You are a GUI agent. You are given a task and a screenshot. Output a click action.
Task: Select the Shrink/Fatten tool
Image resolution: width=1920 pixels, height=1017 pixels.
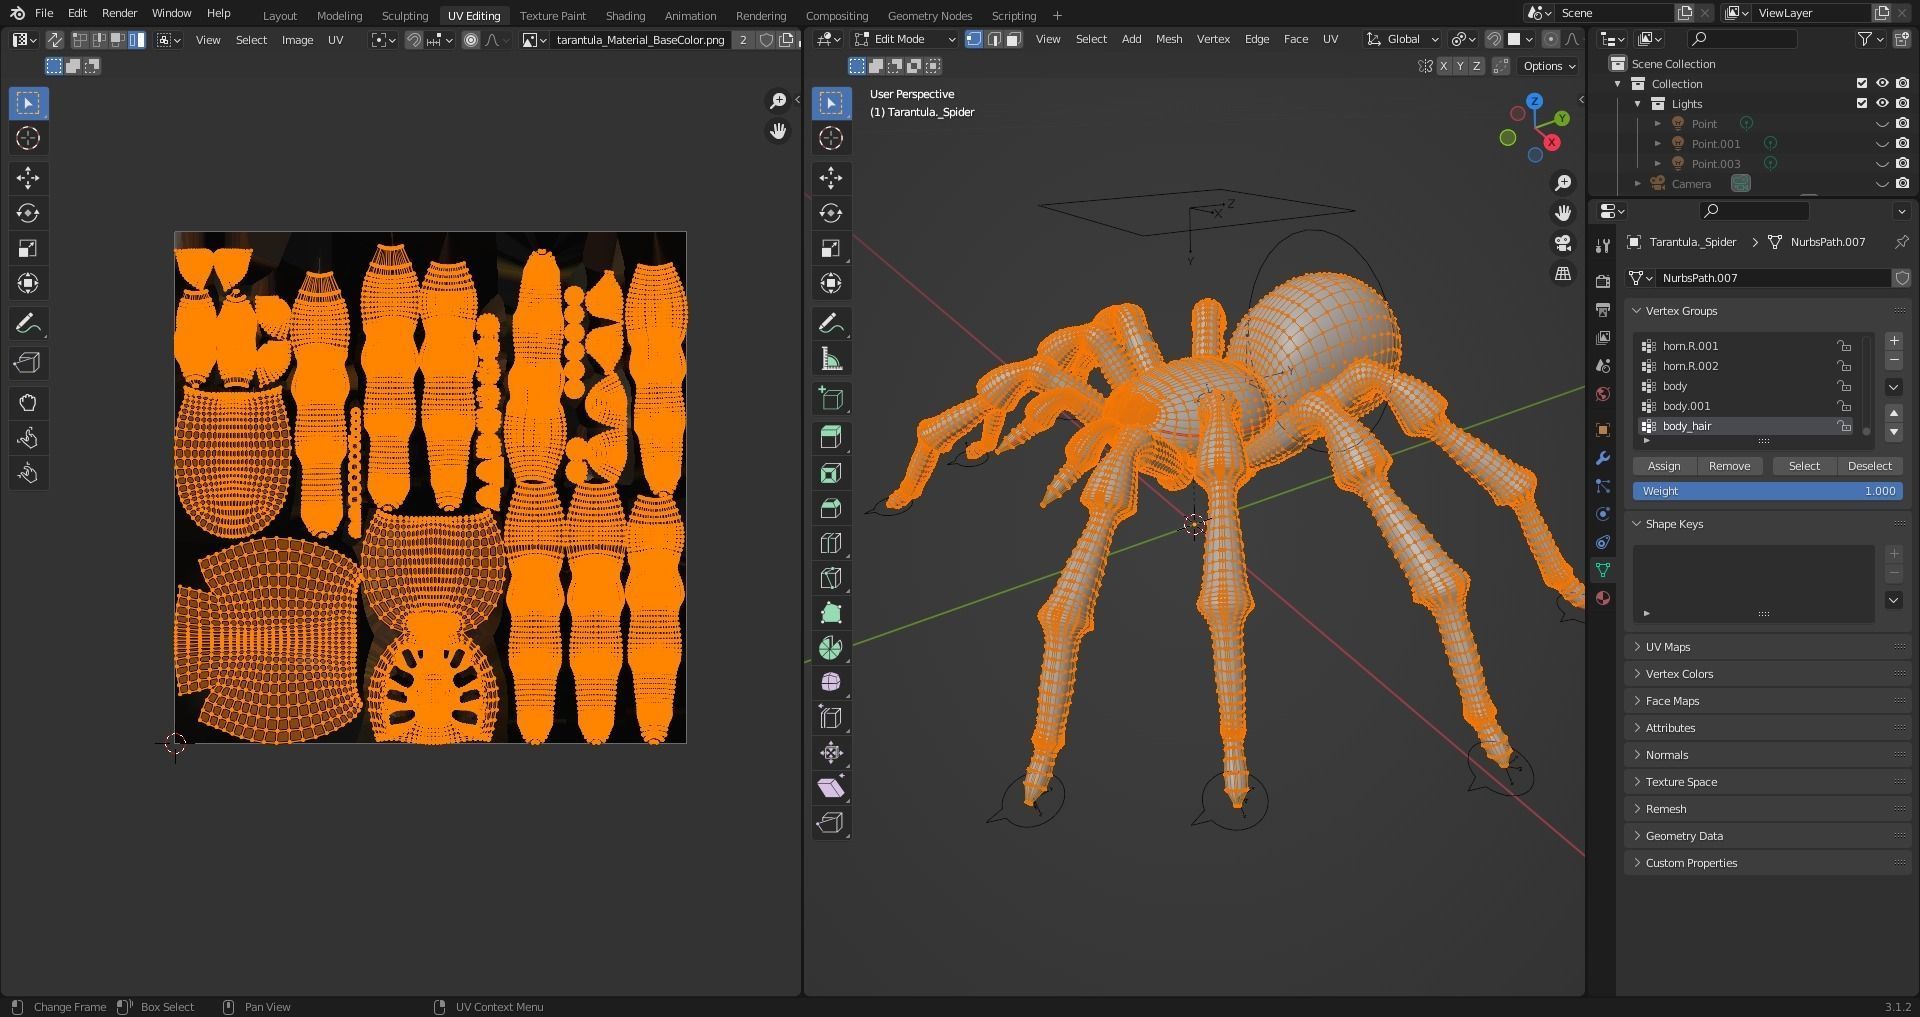click(831, 752)
